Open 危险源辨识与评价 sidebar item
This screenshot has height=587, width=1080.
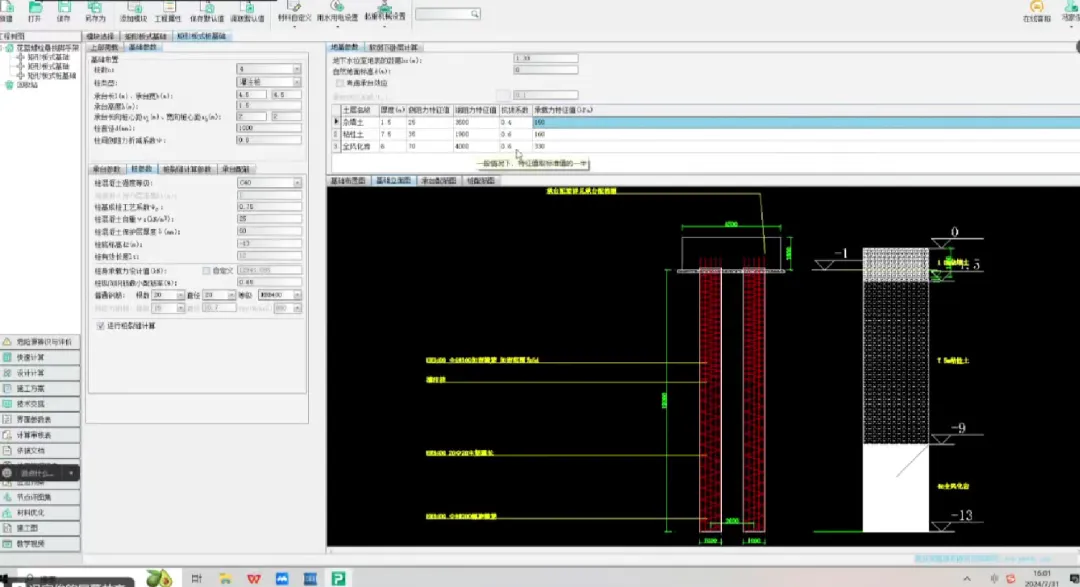pos(40,342)
